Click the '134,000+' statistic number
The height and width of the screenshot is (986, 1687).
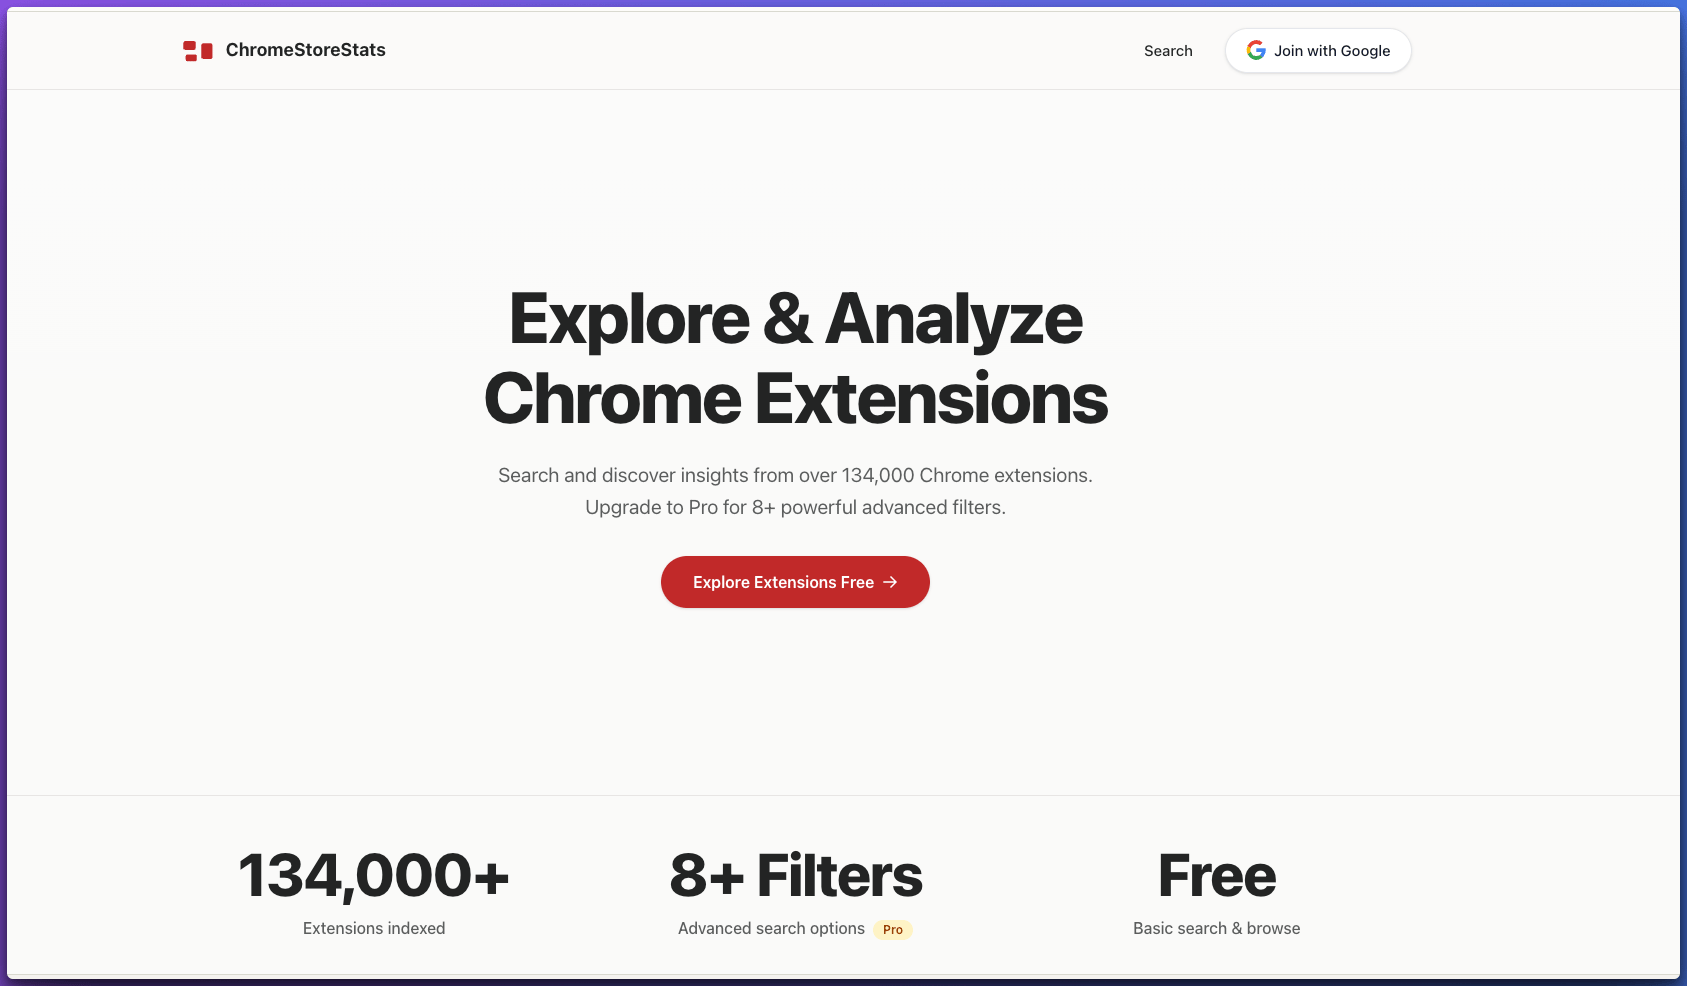click(374, 876)
